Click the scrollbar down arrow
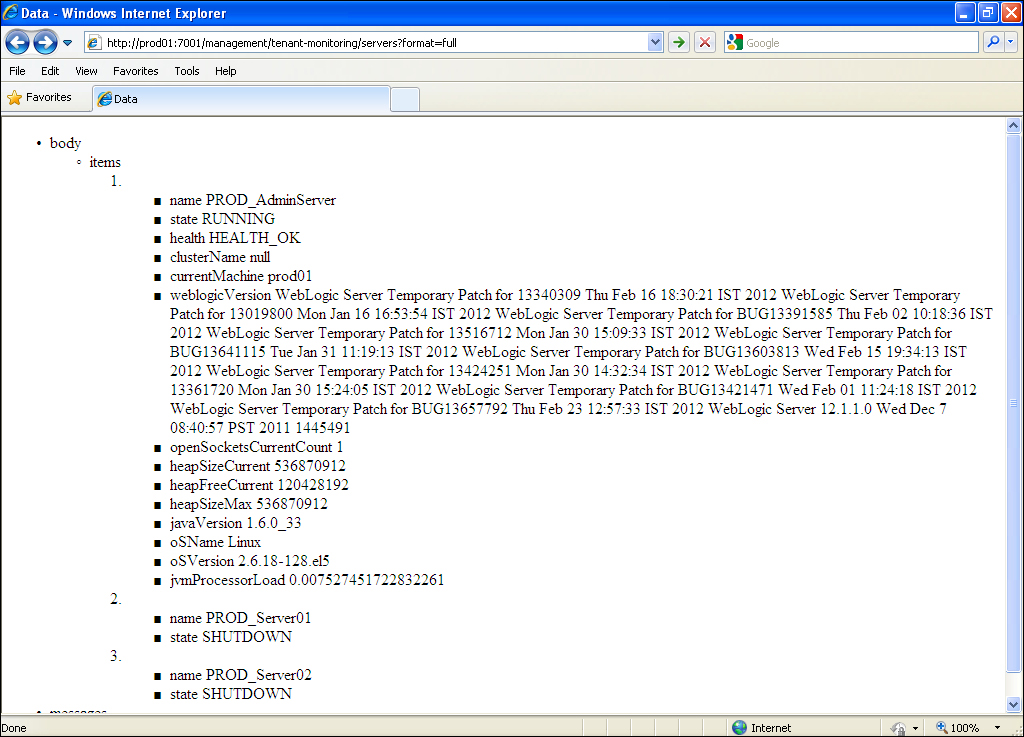The image size is (1024, 737). (1014, 704)
